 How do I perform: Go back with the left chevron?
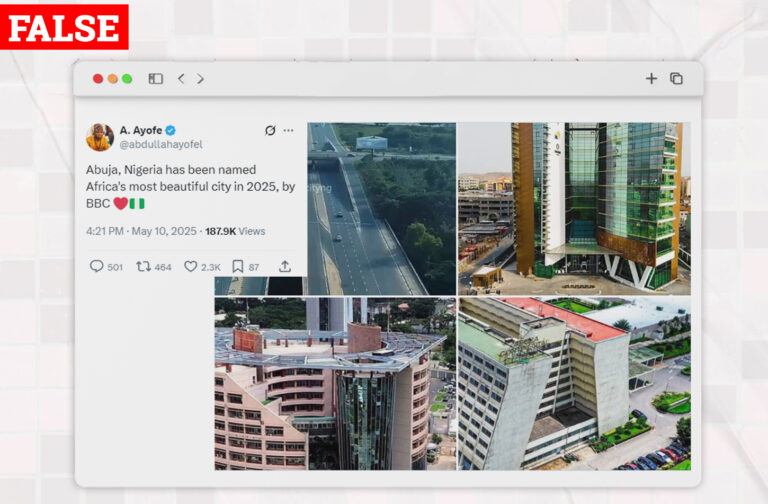pos(181,78)
